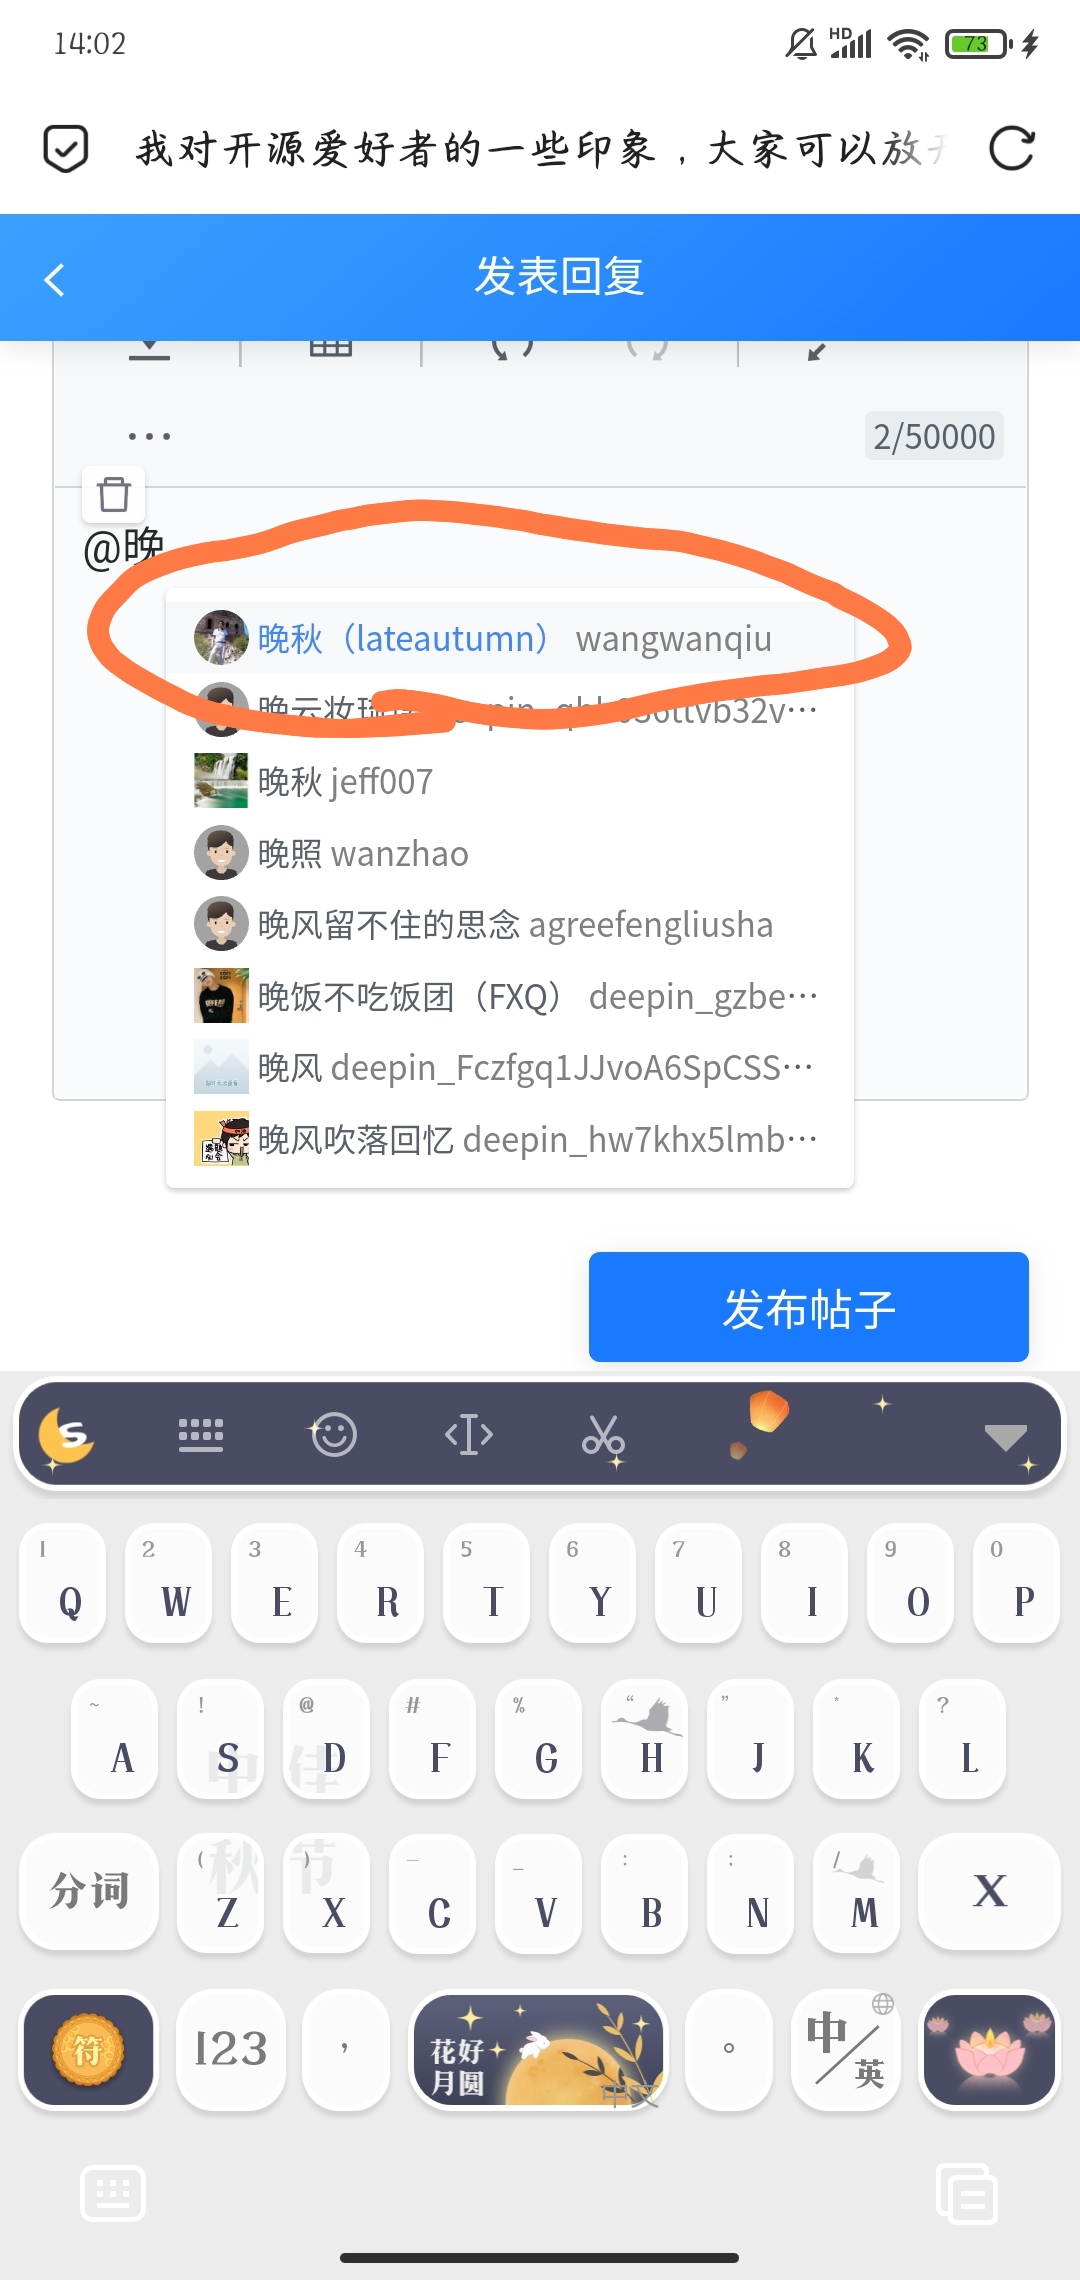Viewport: 1080px width, 2280px height.
Task: Switch to the 123 number keyboard
Action: pos(231,2051)
